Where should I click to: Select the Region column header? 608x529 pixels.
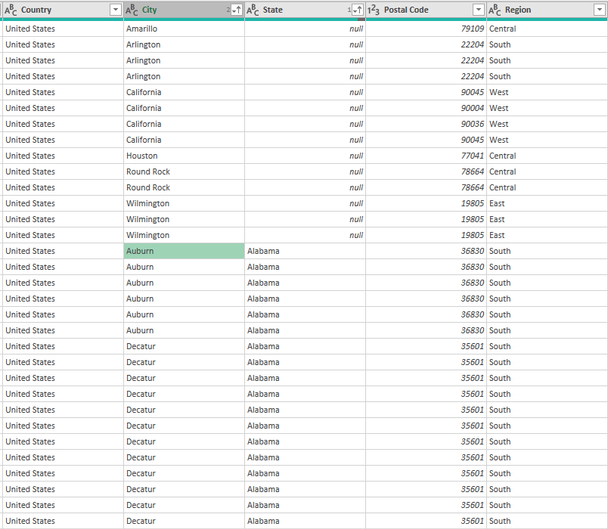[547, 10]
